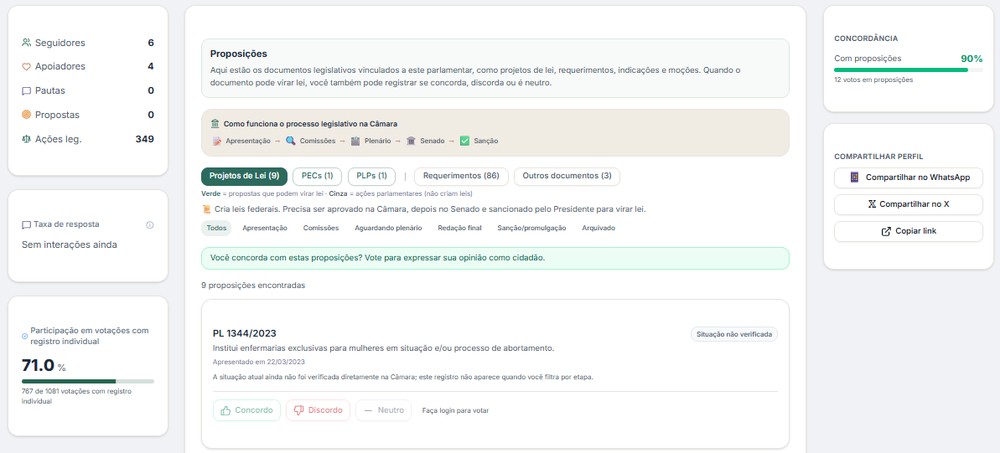Filter by Sanção/promulgação stage
Viewport: 1000px width, 453px height.
pyautogui.click(x=532, y=228)
